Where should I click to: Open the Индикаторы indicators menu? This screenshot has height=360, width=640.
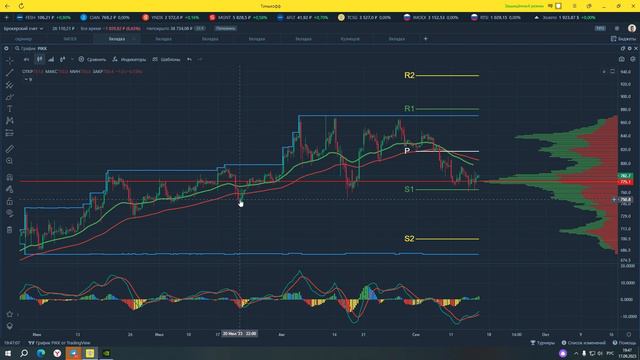129,60
